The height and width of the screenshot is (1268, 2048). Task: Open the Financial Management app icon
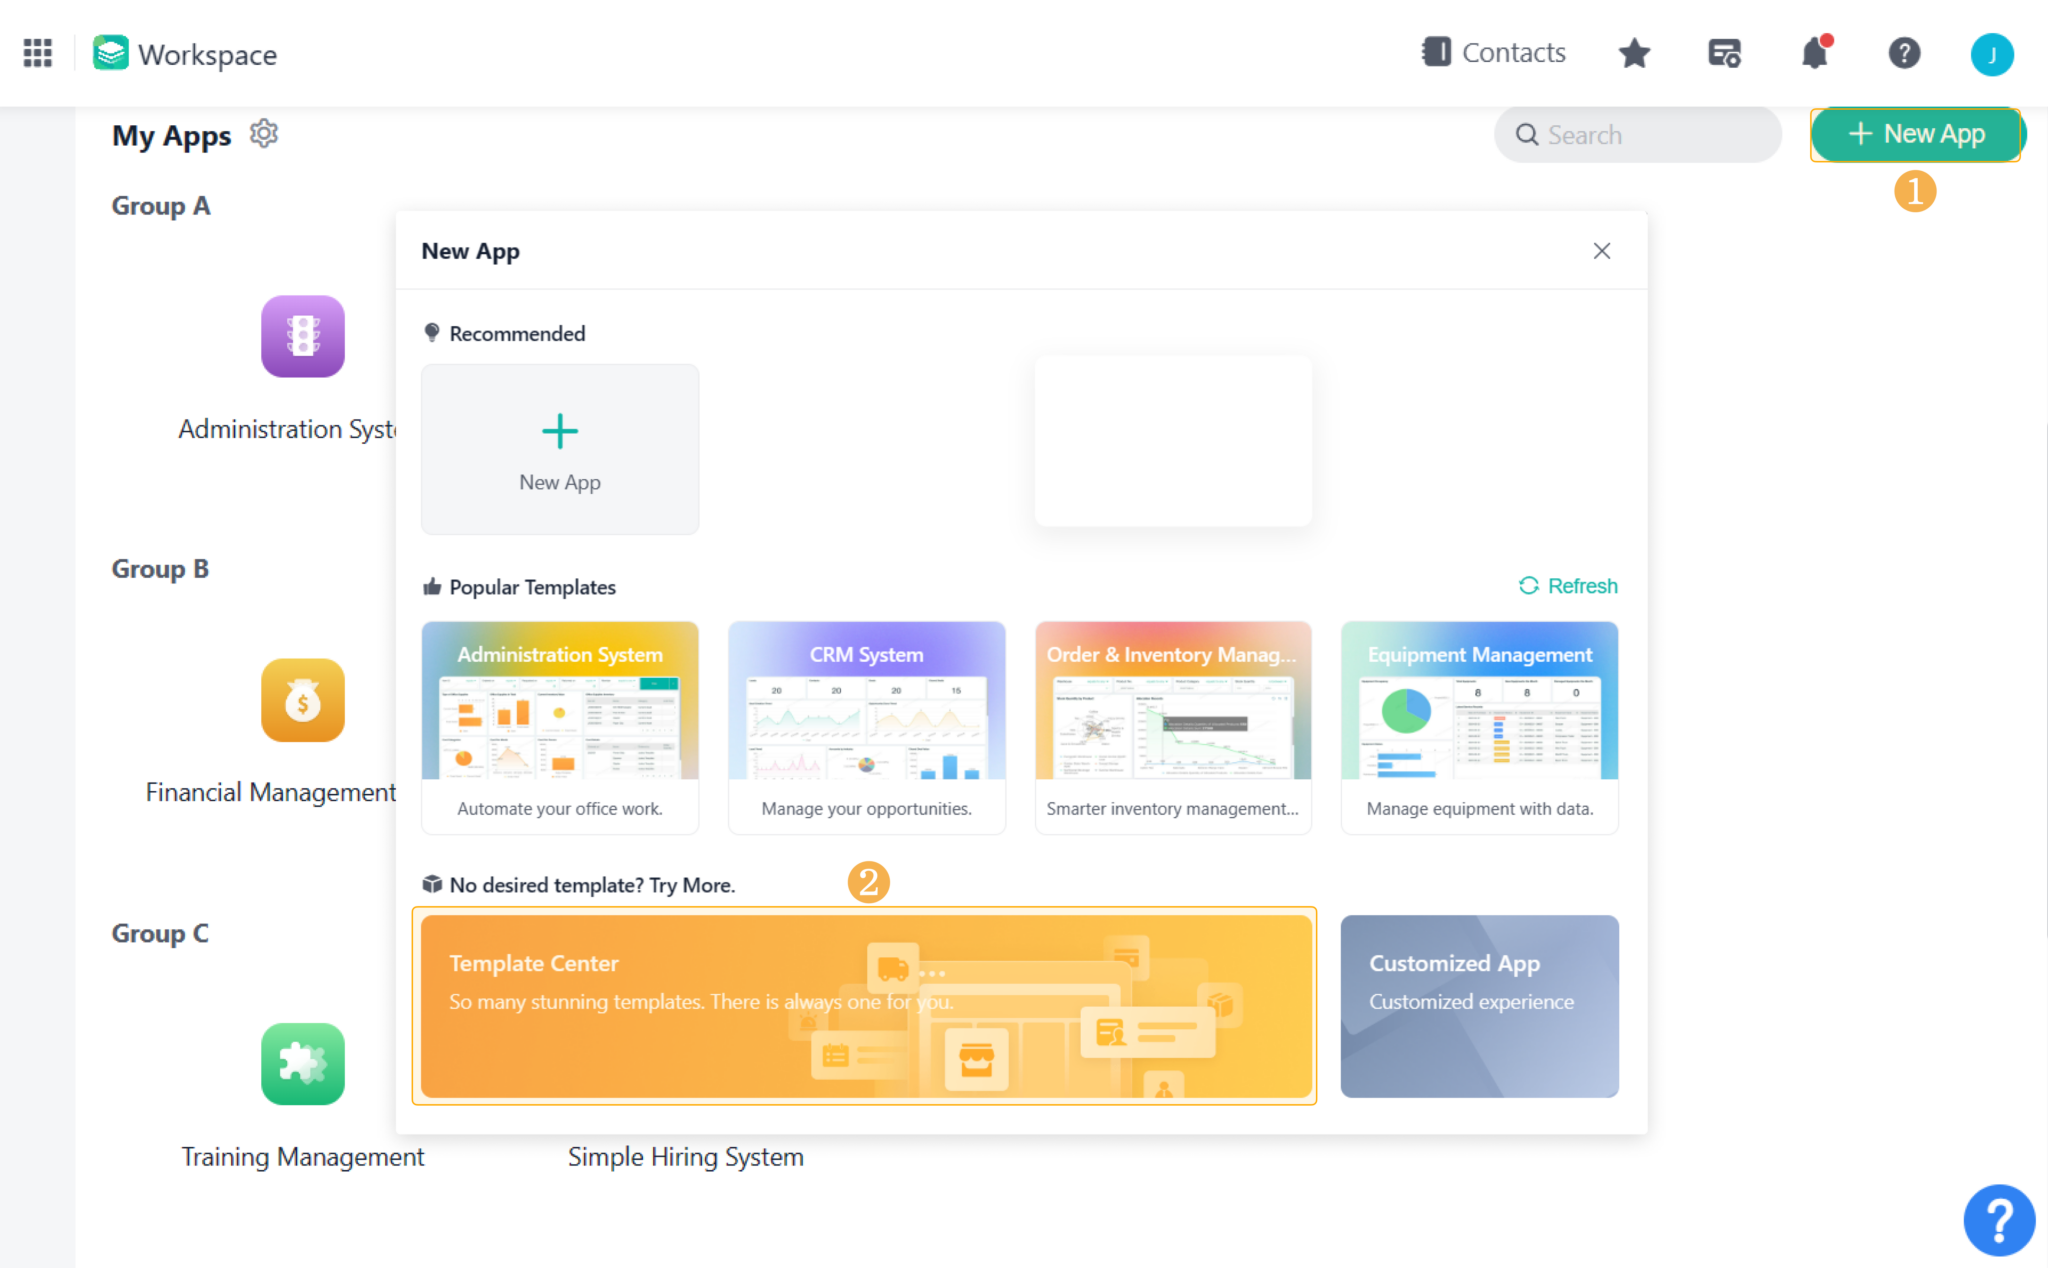pos(303,700)
